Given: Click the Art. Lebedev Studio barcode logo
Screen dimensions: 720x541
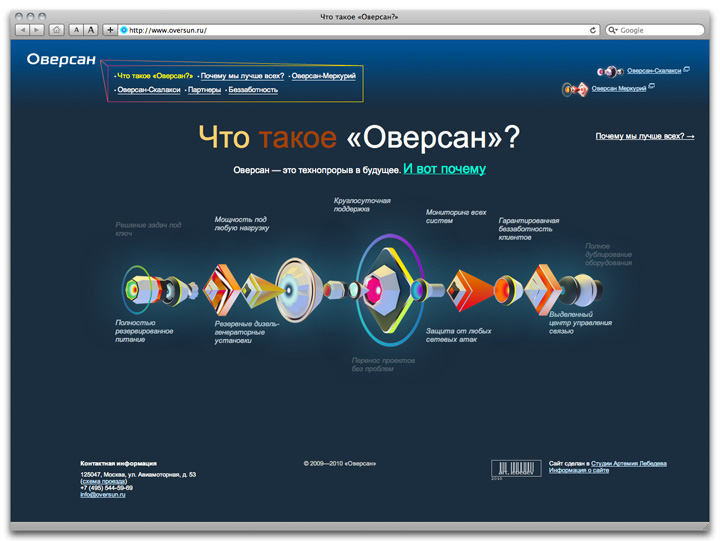Looking at the screenshot, I should (x=515, y=467).
